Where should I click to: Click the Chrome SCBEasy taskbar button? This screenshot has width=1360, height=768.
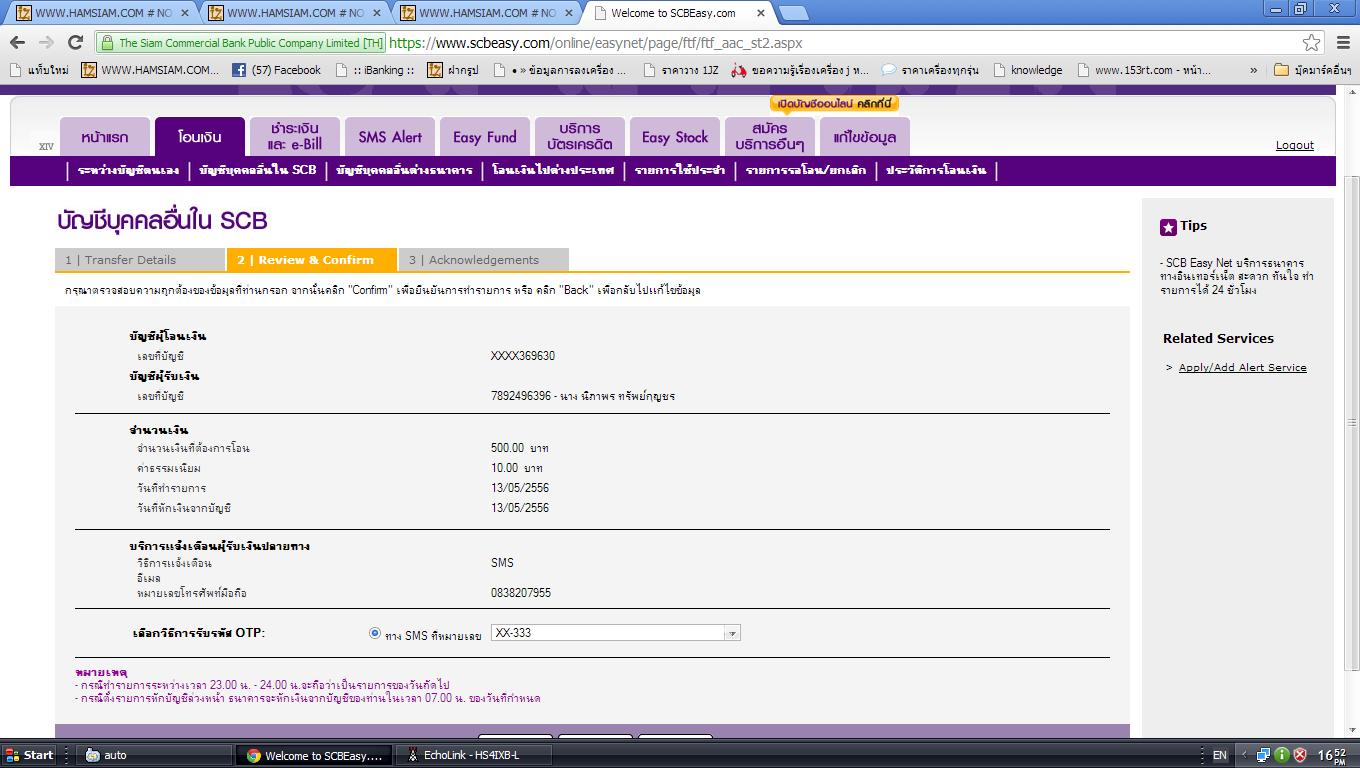pos(315,755)
